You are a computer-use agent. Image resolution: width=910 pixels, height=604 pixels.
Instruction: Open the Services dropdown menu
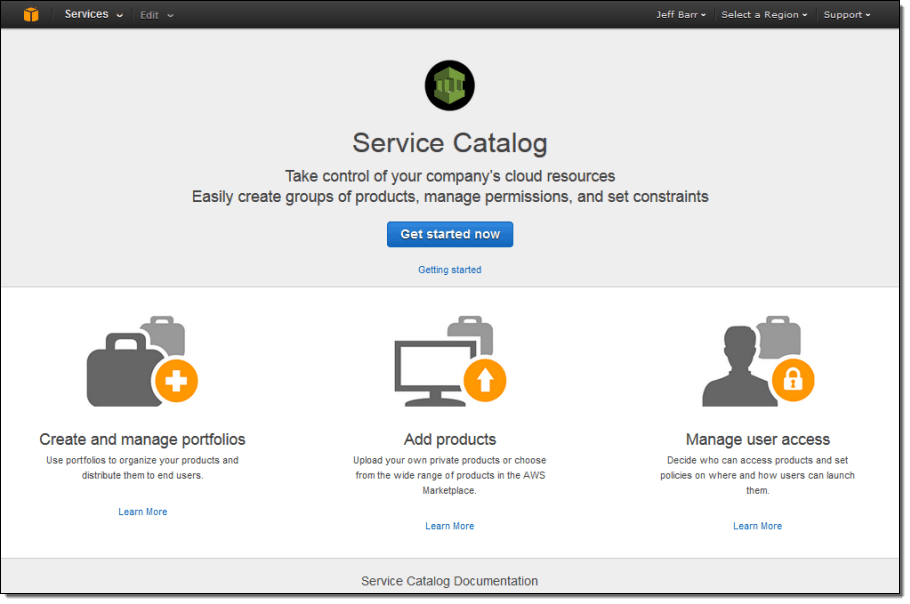tap(93, 15)
